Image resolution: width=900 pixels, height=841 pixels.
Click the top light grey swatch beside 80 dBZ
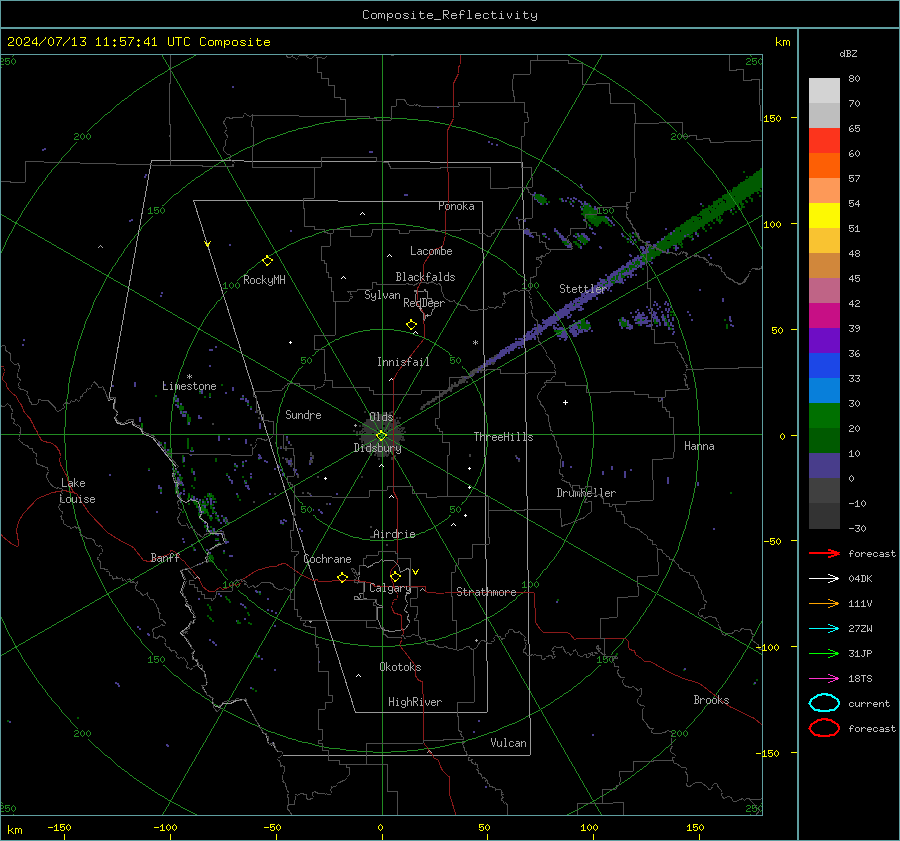824,91
